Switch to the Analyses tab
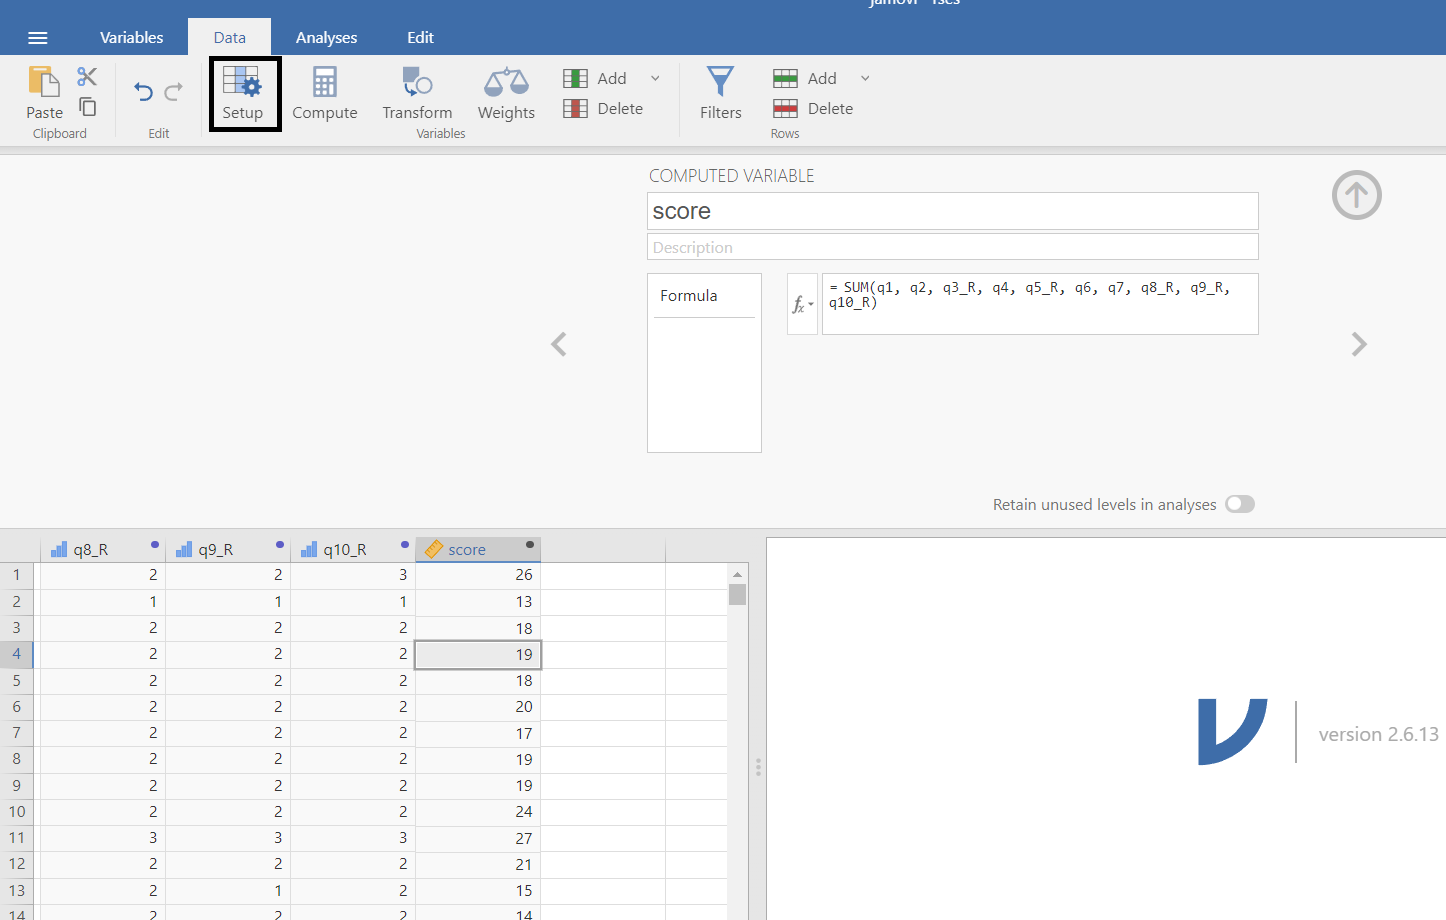1446x920 pixels. [326, 37]
